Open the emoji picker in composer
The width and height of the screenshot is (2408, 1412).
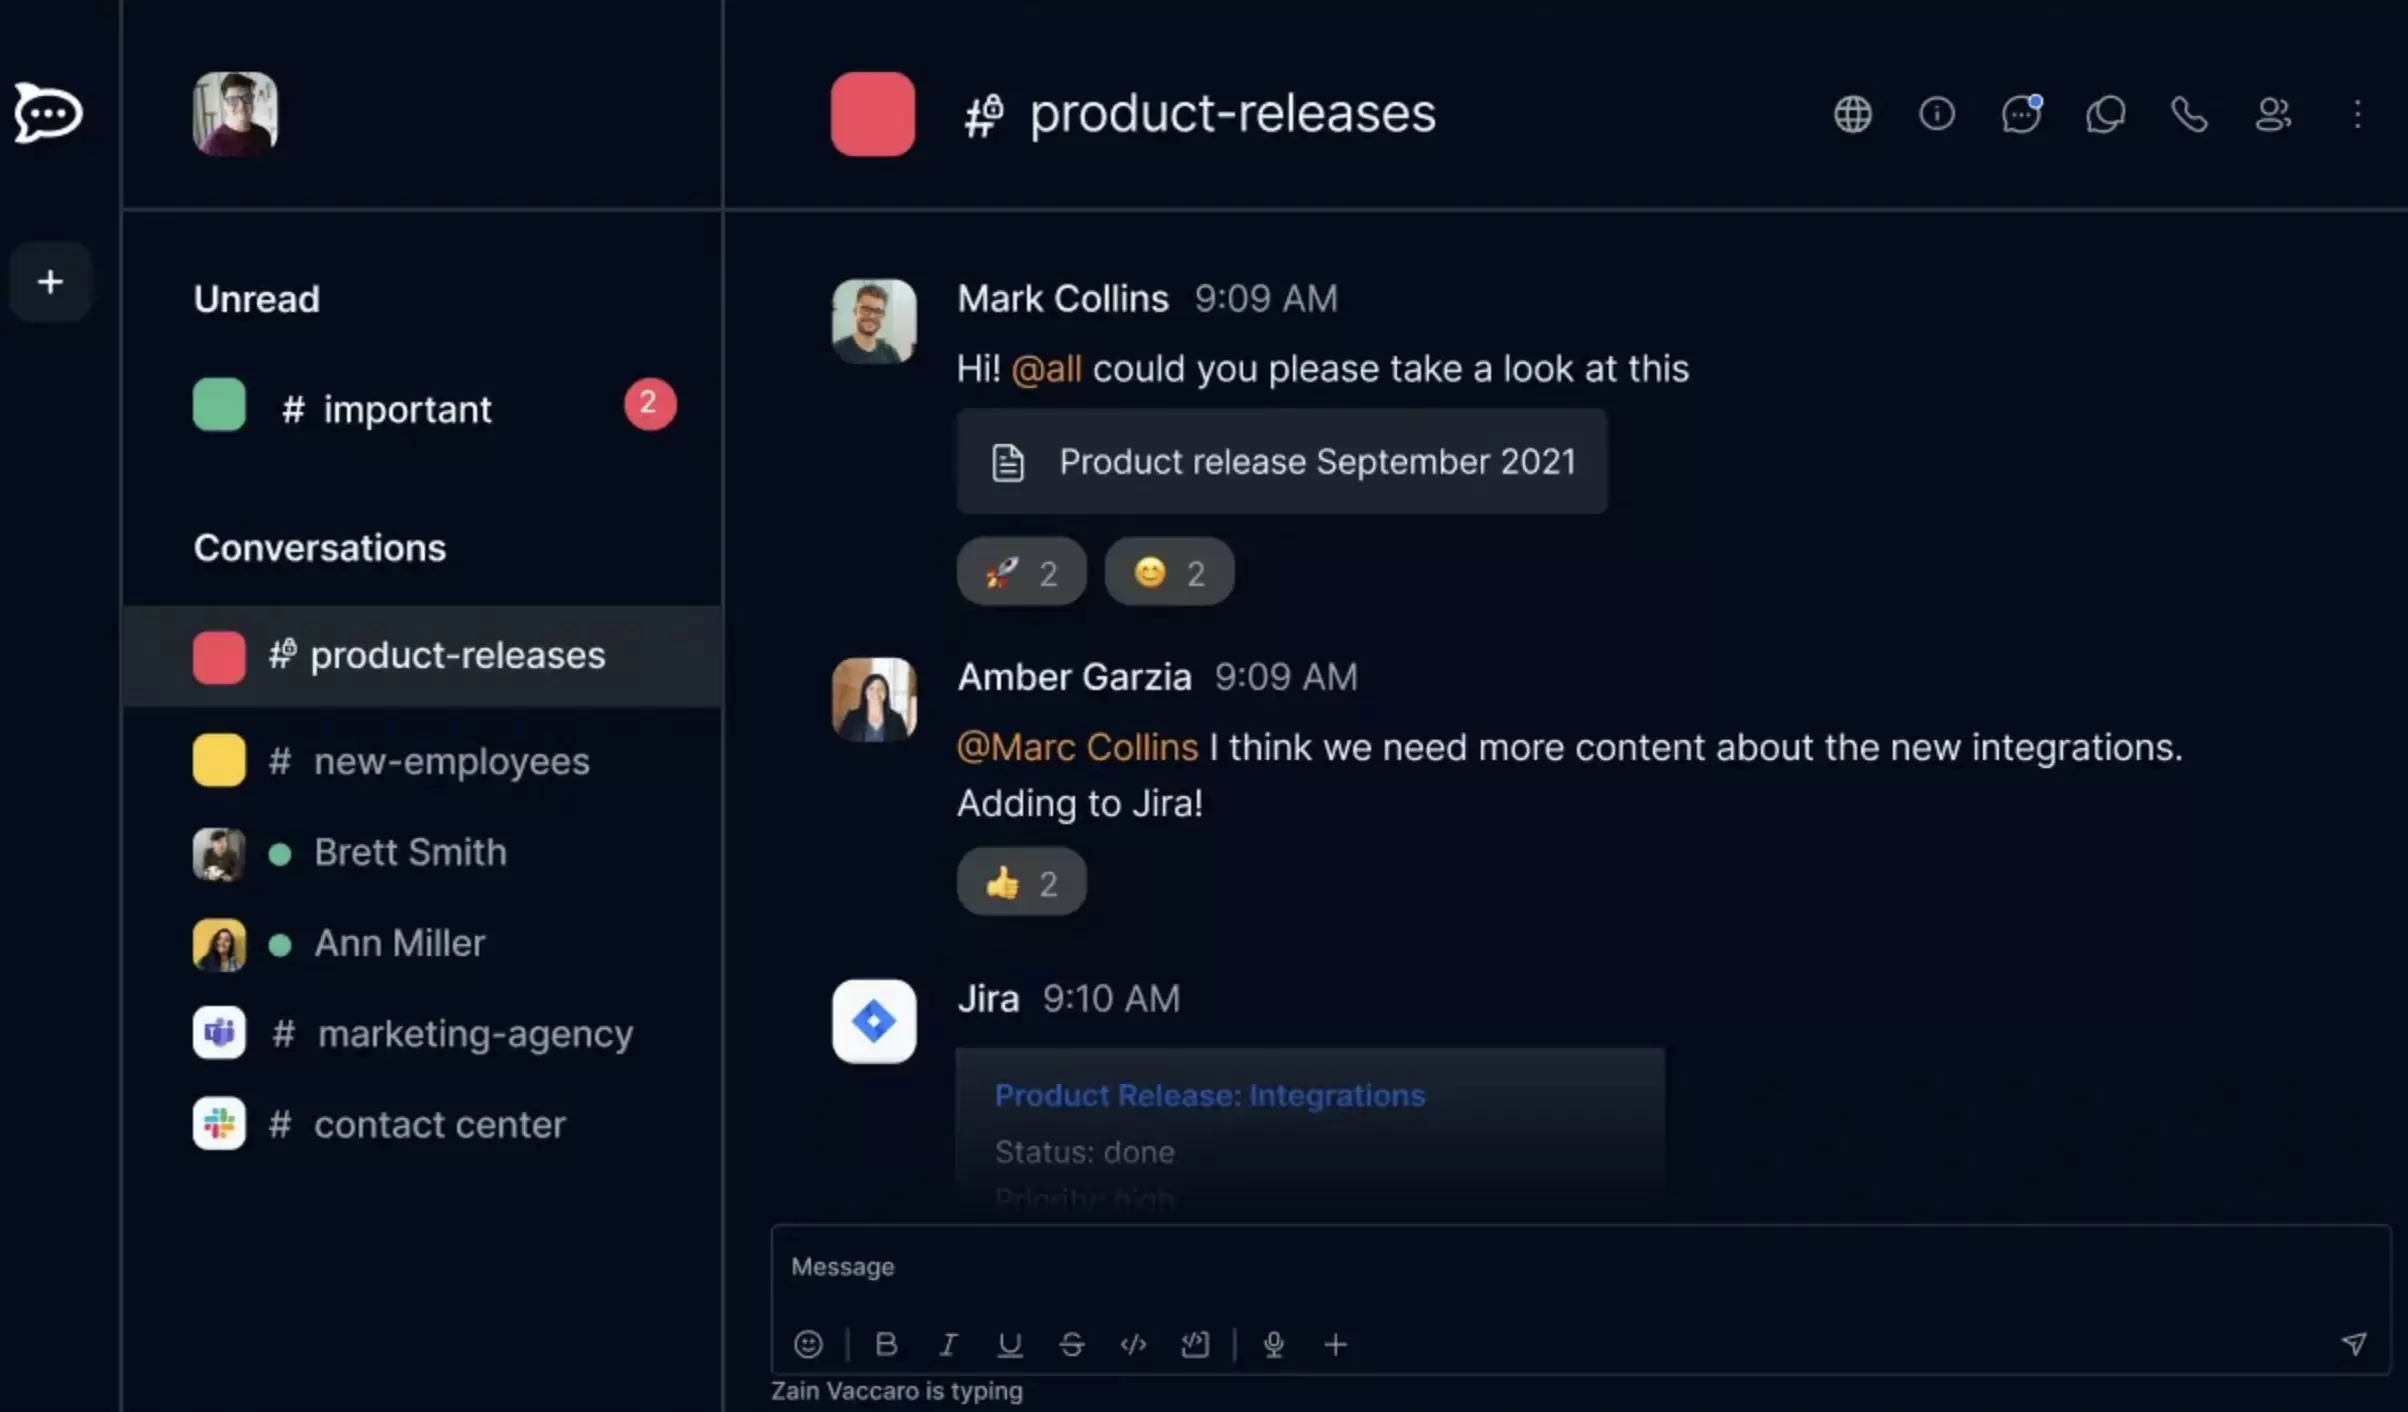pos(808,1344)
